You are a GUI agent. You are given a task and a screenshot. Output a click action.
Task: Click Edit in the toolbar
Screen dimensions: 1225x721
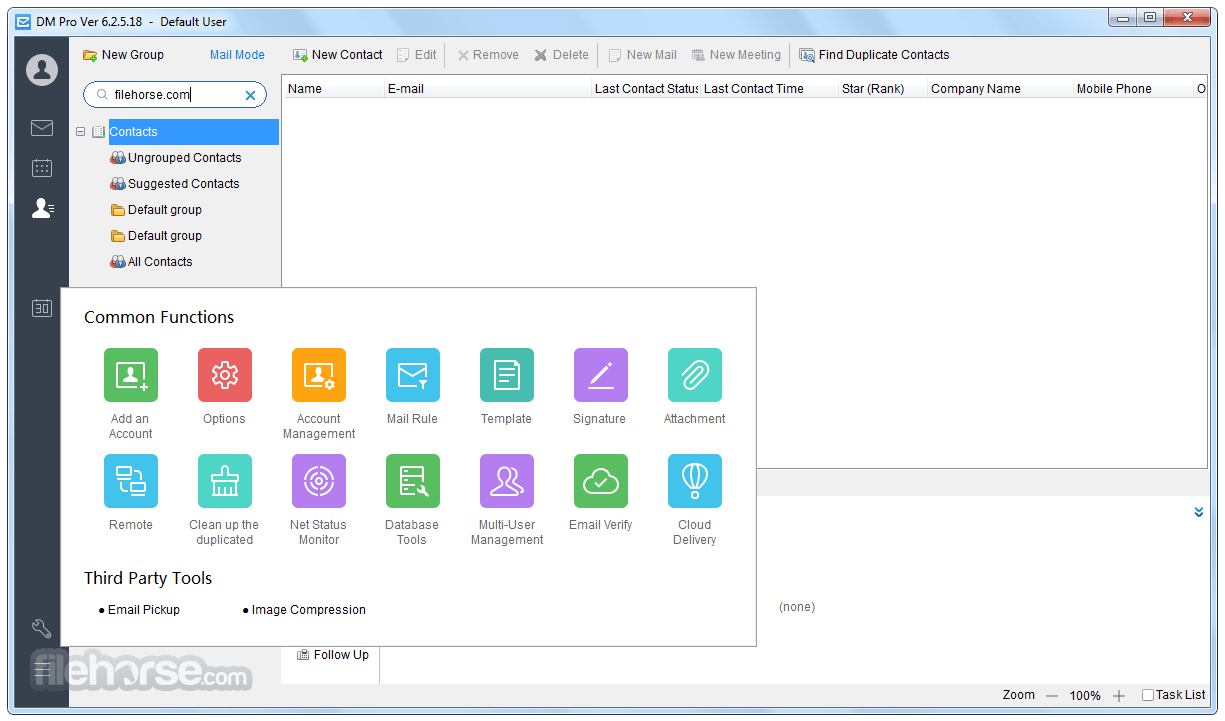coord(417,55)
